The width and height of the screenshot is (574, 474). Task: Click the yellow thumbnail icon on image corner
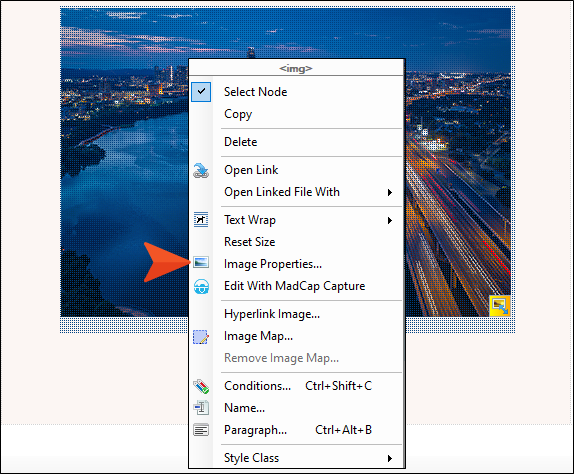[500, 306]
